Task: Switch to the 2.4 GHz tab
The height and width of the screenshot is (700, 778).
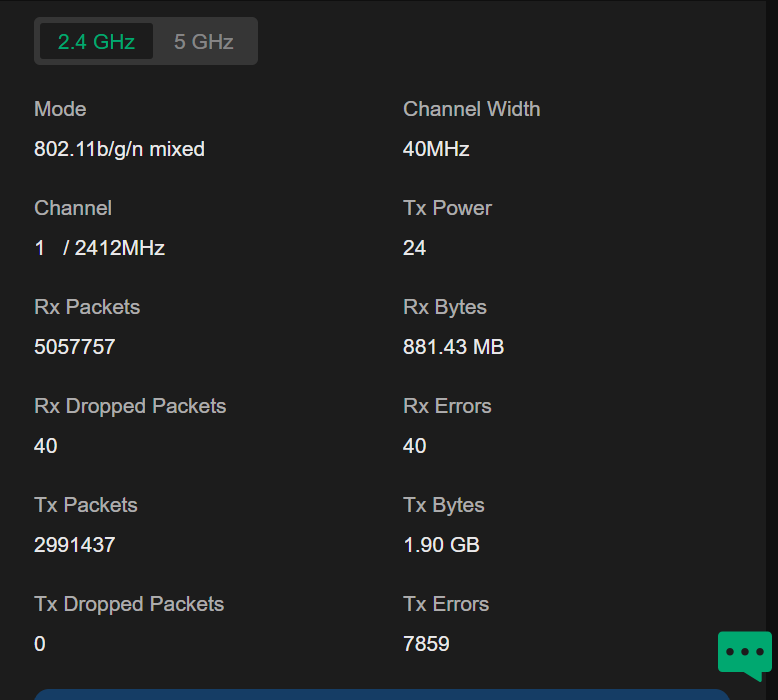Action: click(96, 42)
